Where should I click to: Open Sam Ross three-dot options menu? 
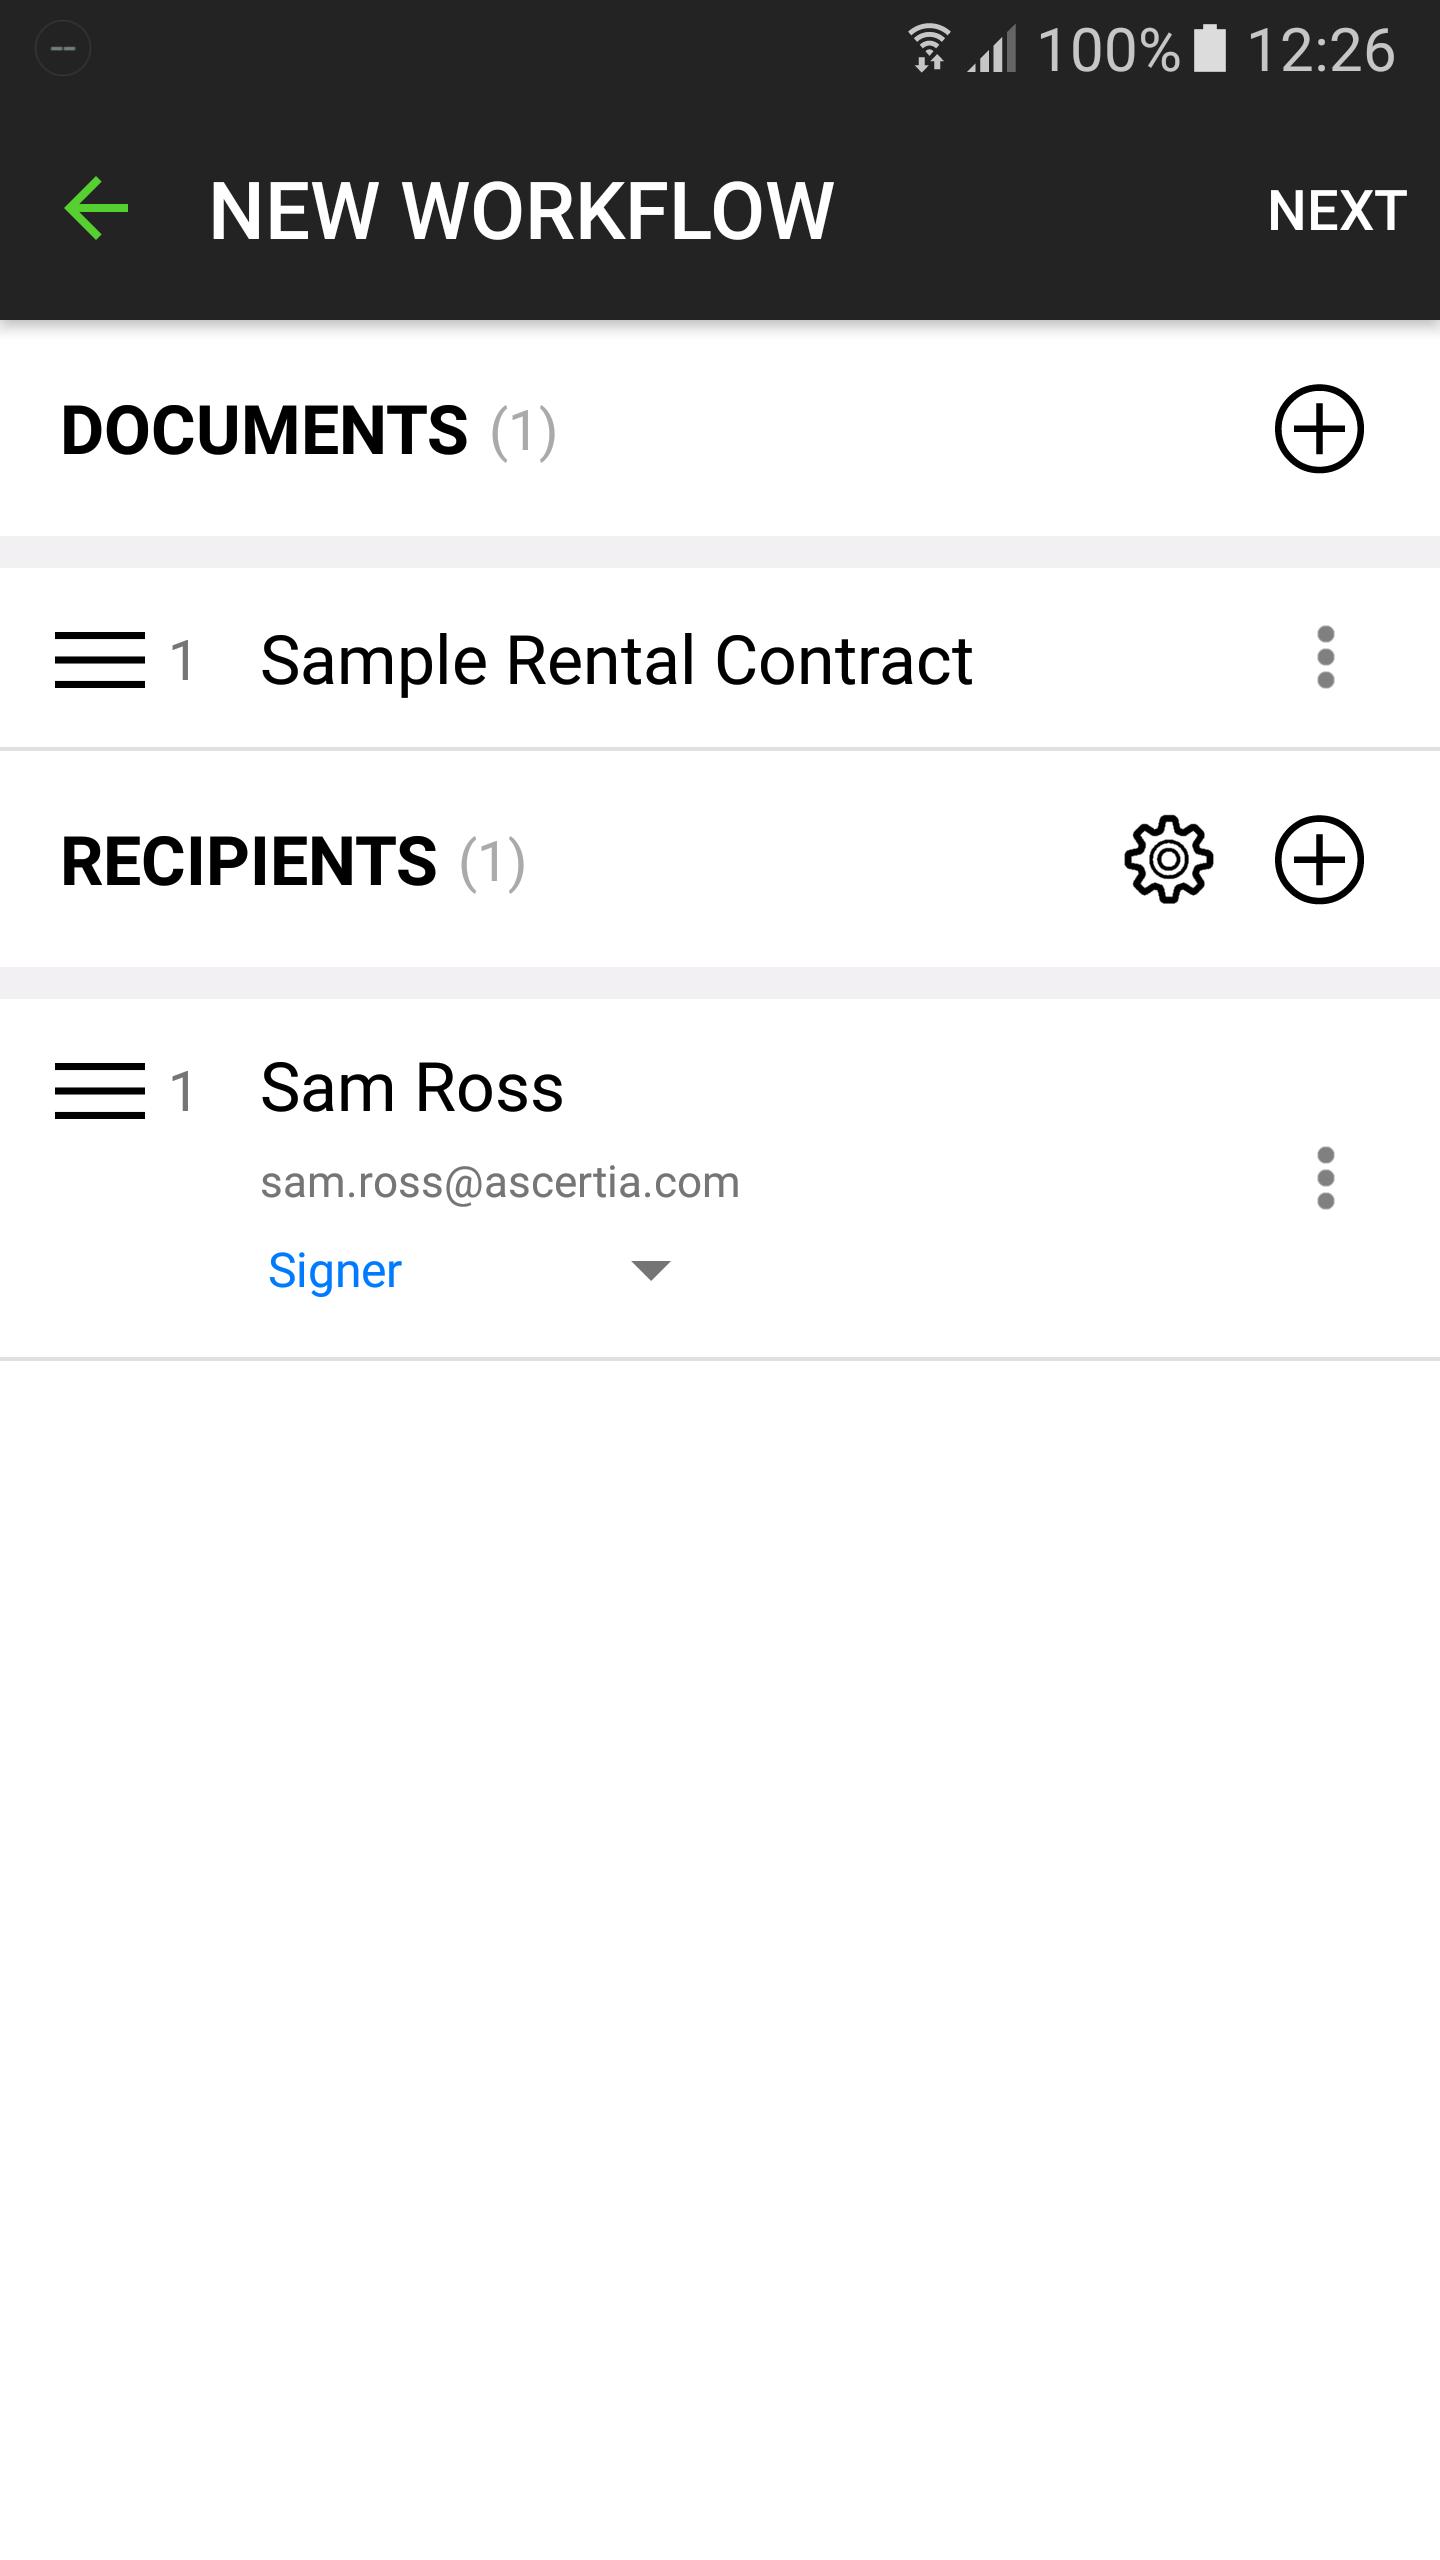(1325, 1178)
